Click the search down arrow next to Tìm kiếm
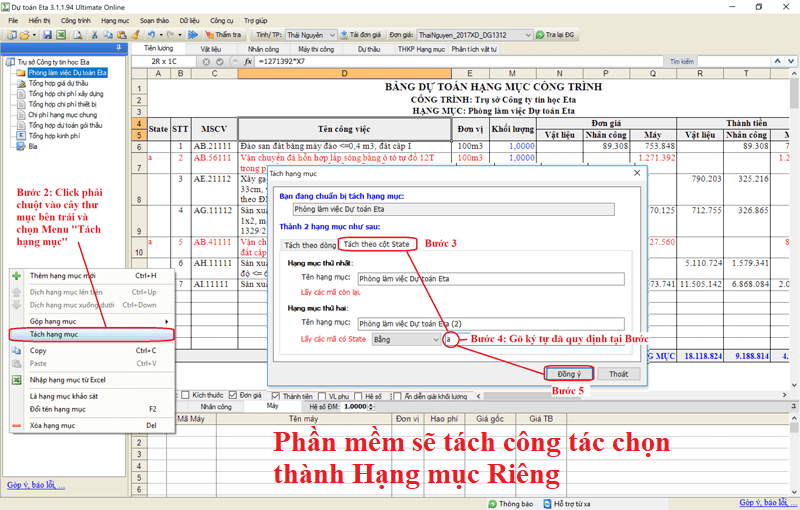 pos(791,61)
